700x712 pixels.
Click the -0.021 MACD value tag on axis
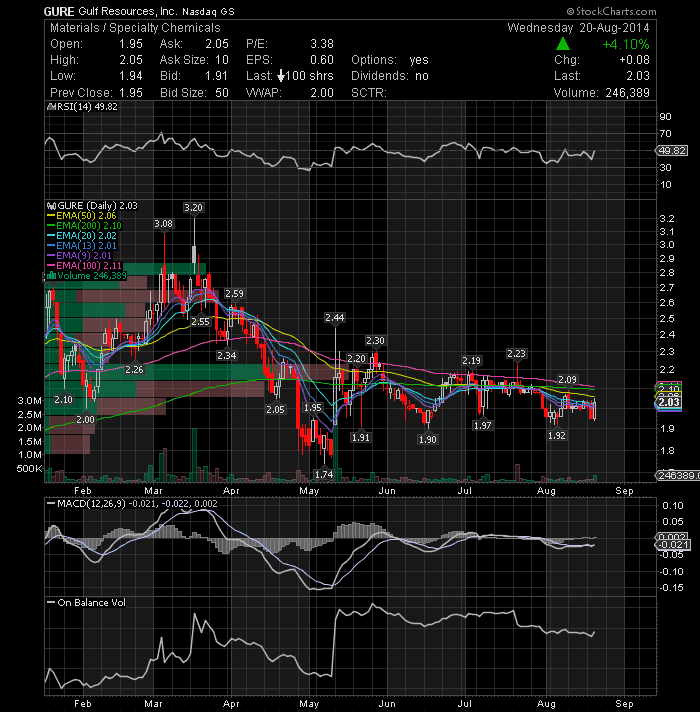pos(674,545)
